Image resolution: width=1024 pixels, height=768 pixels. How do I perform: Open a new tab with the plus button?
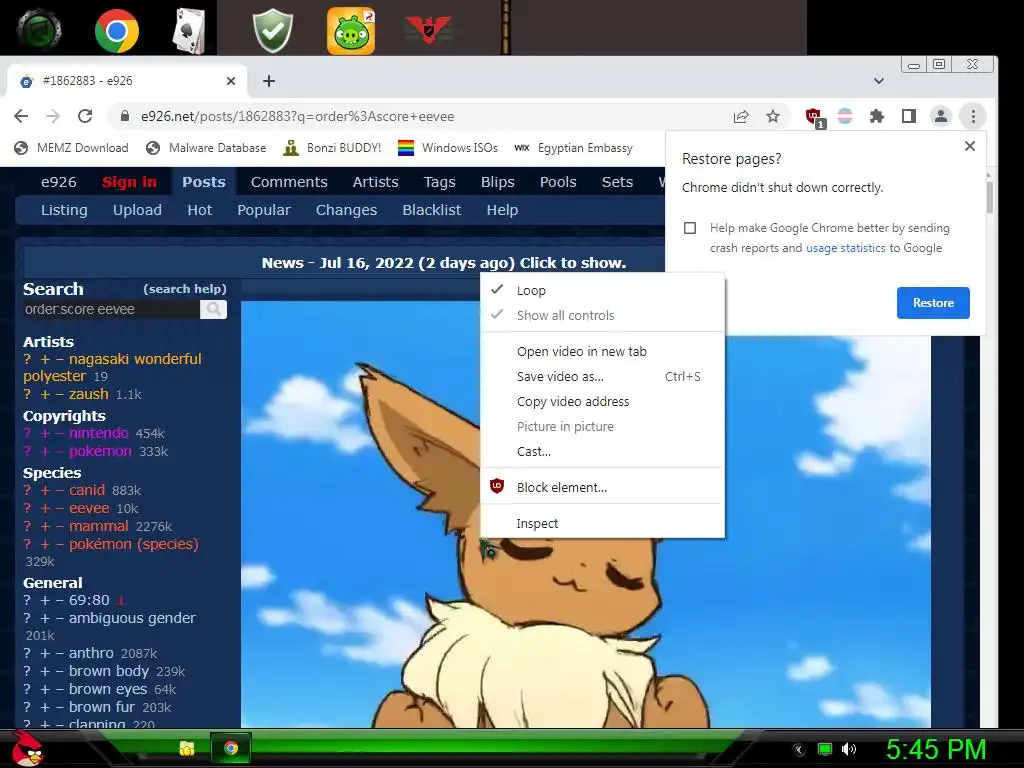click(268, 81)
